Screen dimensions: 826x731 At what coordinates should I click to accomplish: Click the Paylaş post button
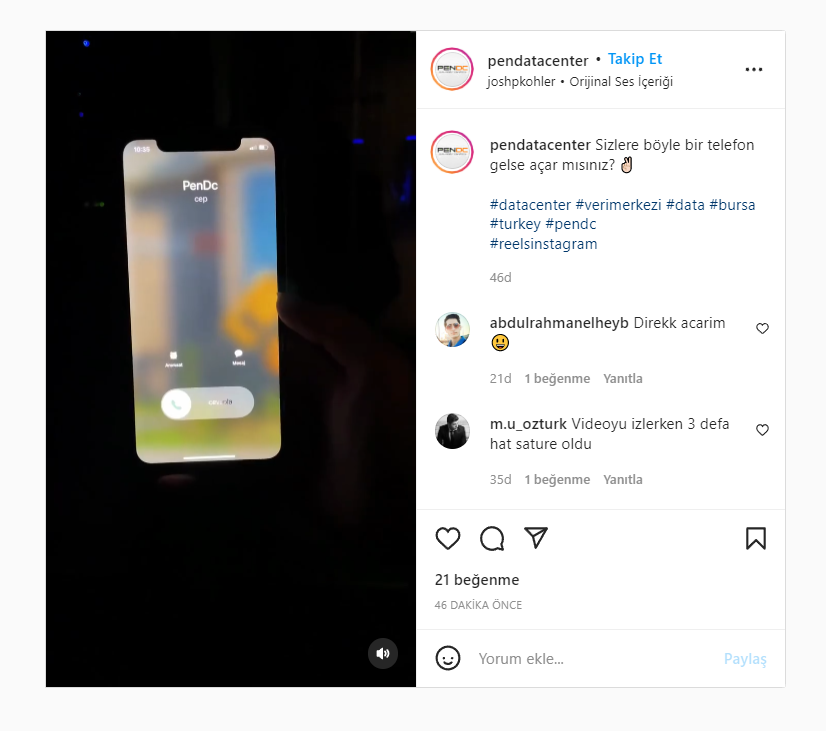click(x=745, y=659)
